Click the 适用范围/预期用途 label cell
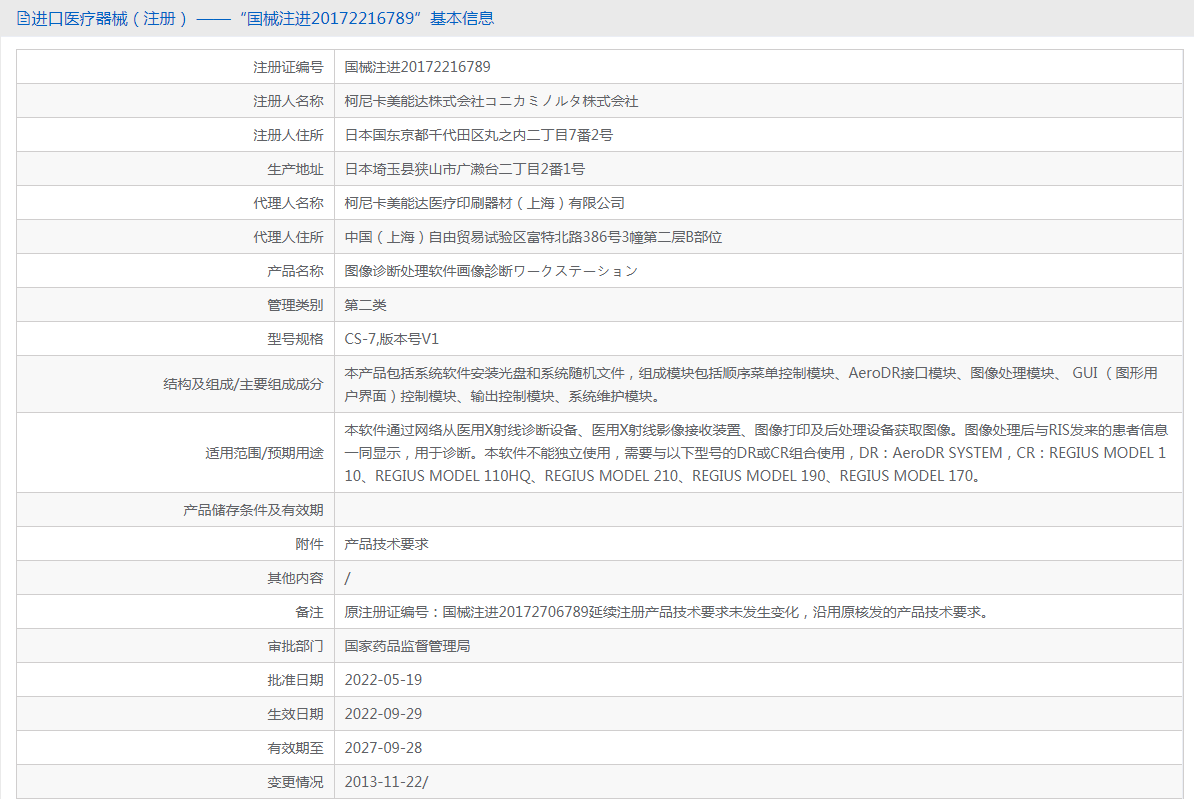The width and height of the screenshot is (1194, 799). pyautogui.click(x=176, y=452)
